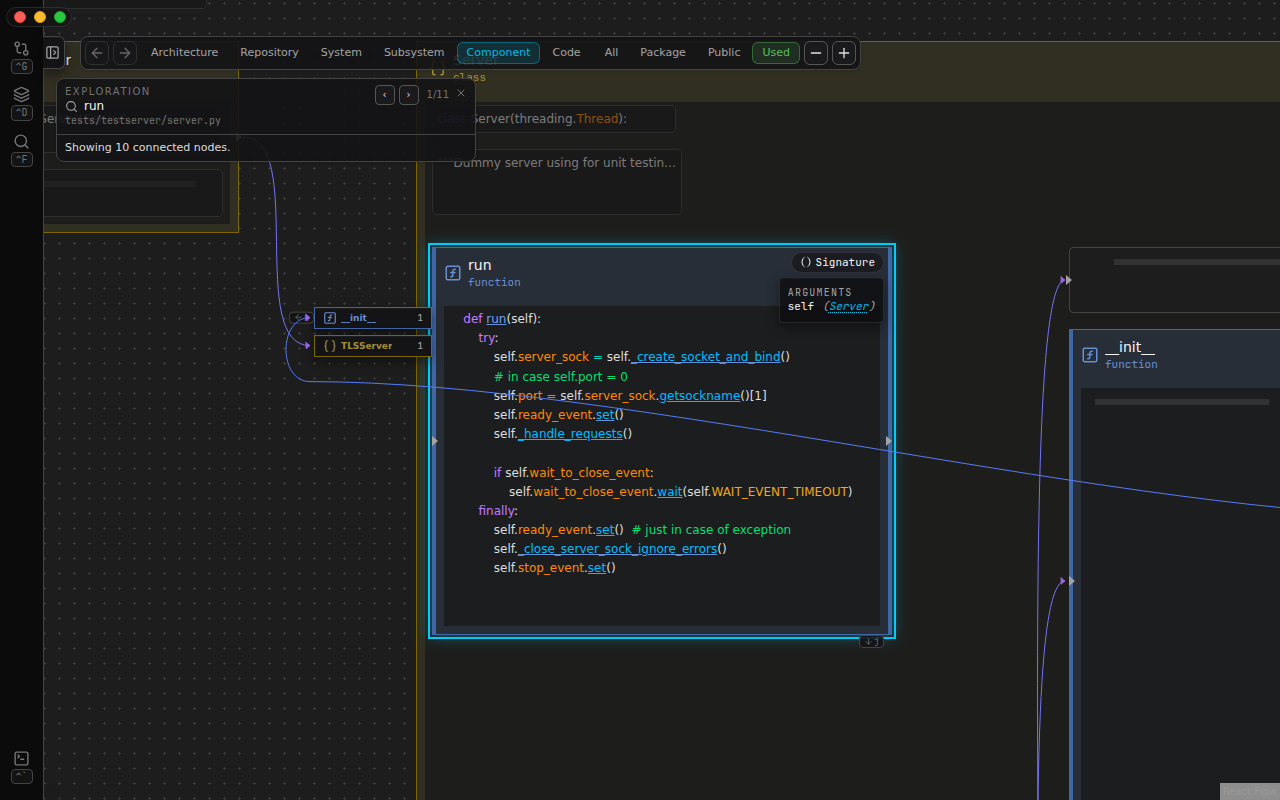Click the __init__ function node title
The width and height of the screenshot is (1280, 800).
point(1130,347)
